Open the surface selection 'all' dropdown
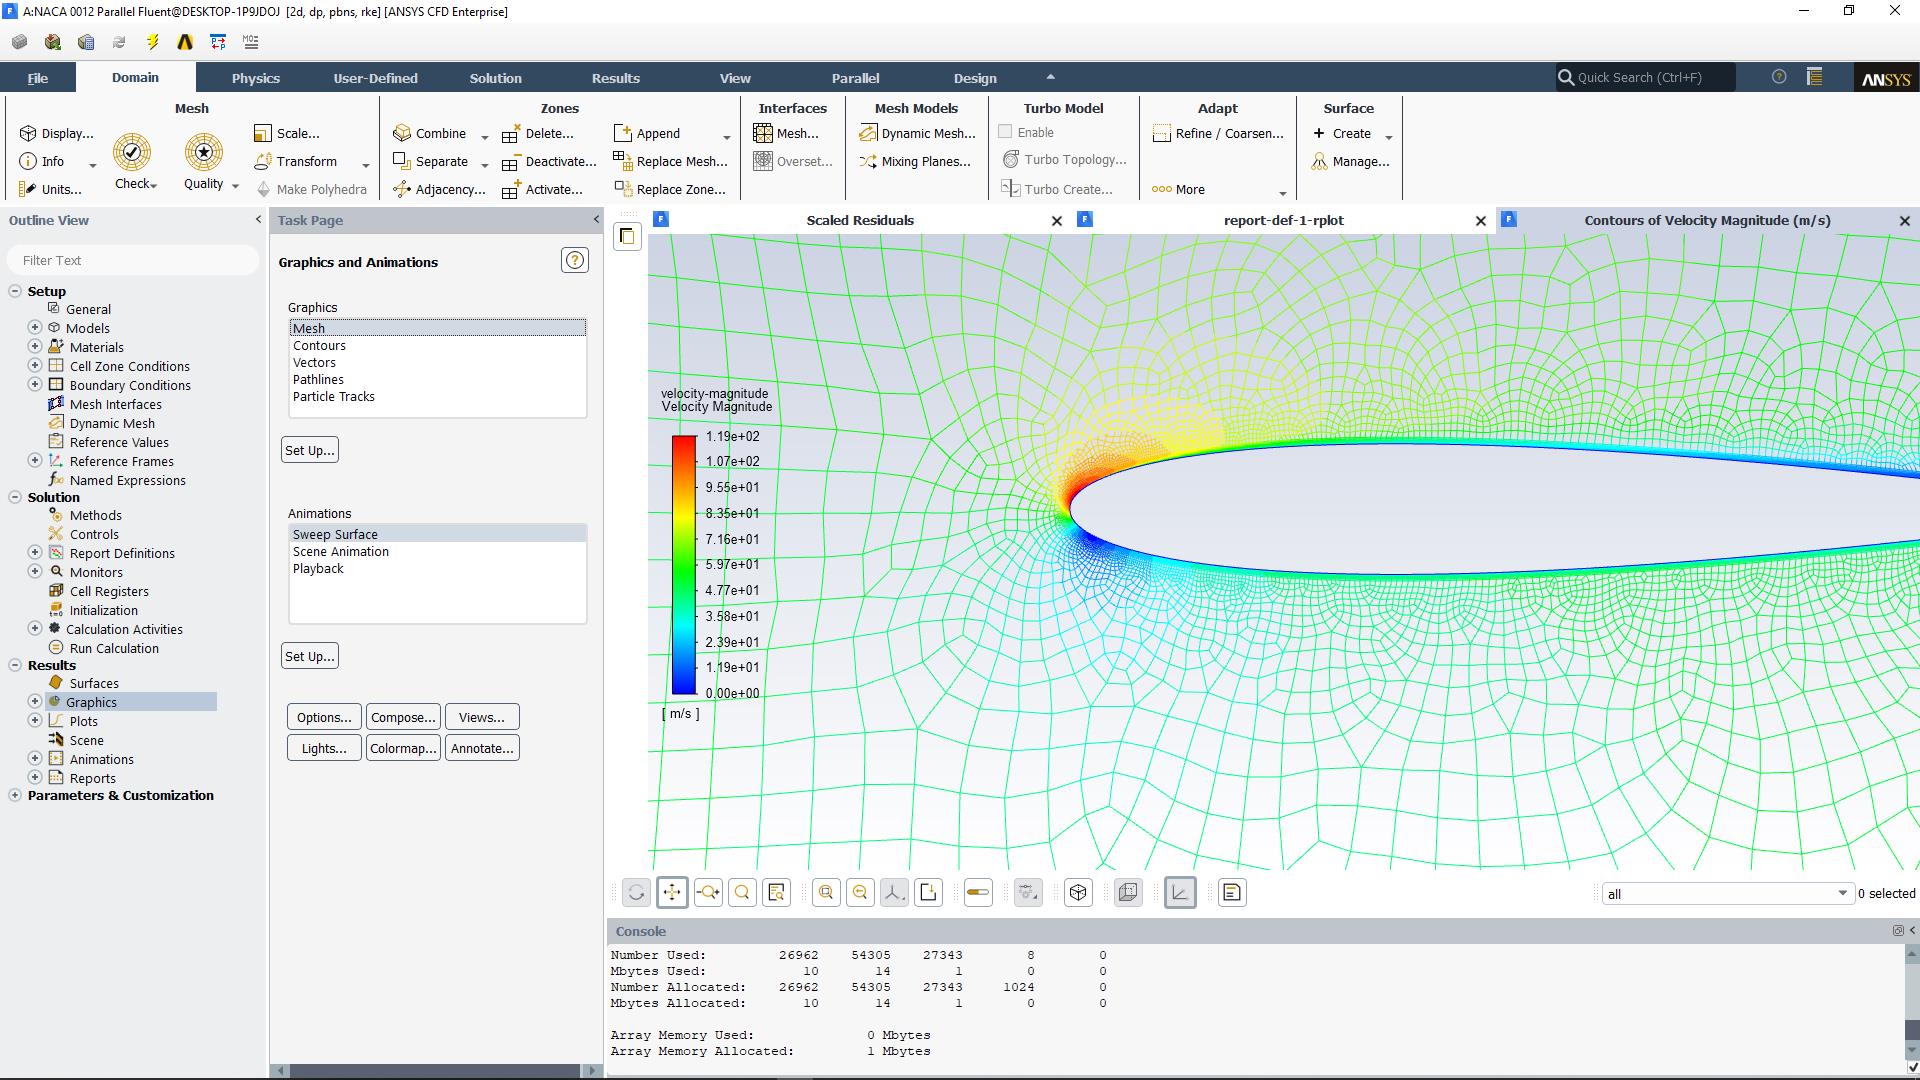 click(1727, 894)
